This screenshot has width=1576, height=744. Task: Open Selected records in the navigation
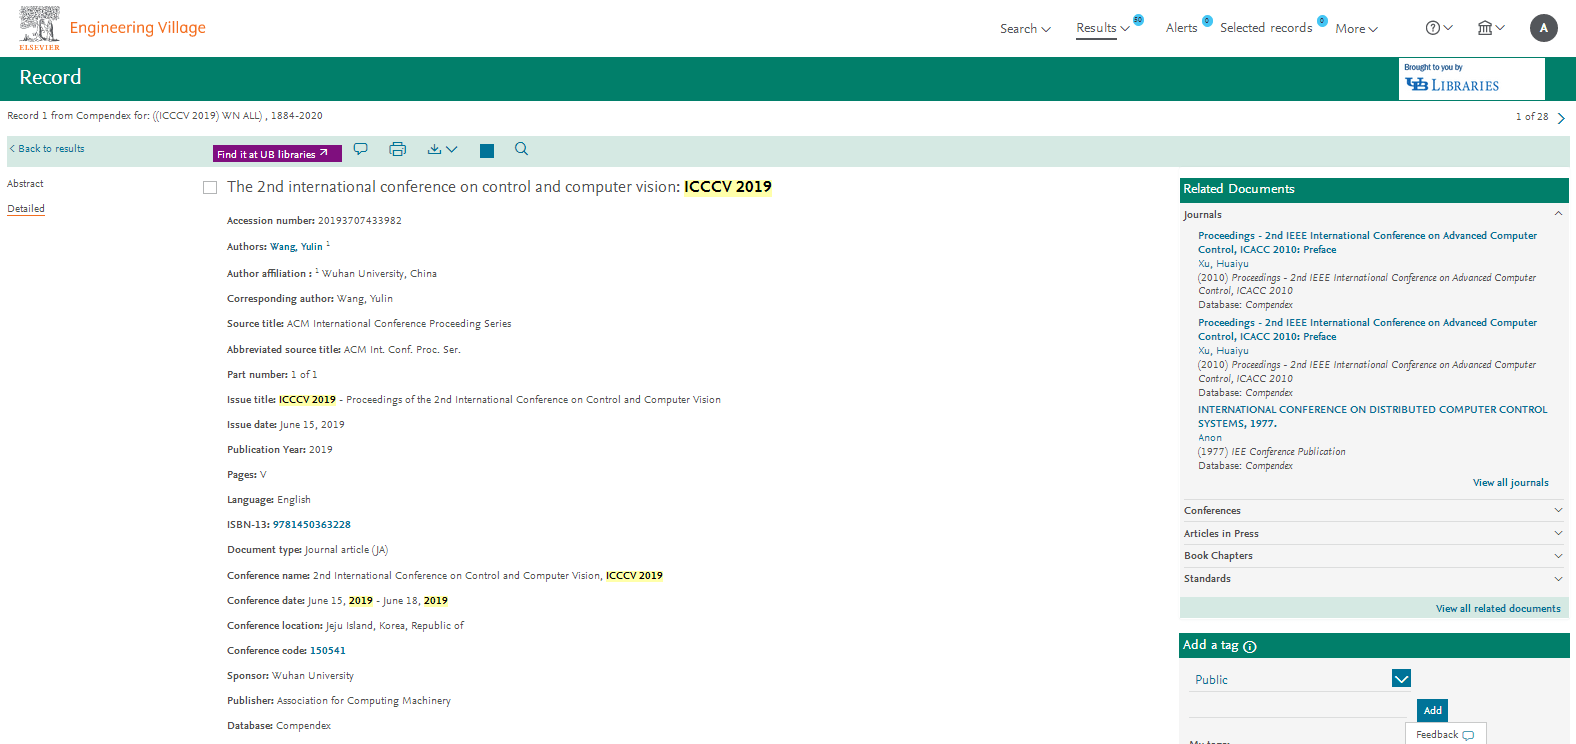pos(1266,28)
